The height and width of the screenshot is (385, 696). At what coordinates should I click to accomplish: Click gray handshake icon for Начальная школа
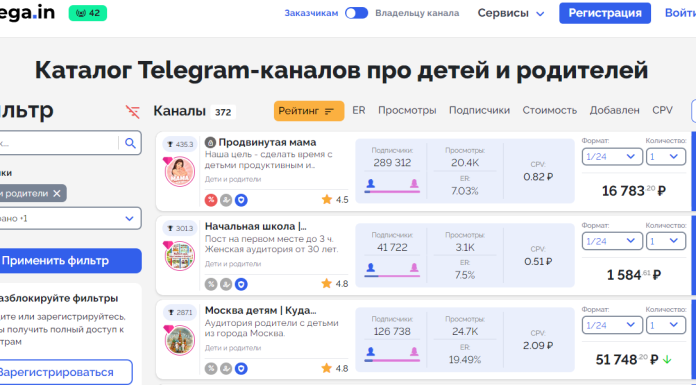[226, 284]
